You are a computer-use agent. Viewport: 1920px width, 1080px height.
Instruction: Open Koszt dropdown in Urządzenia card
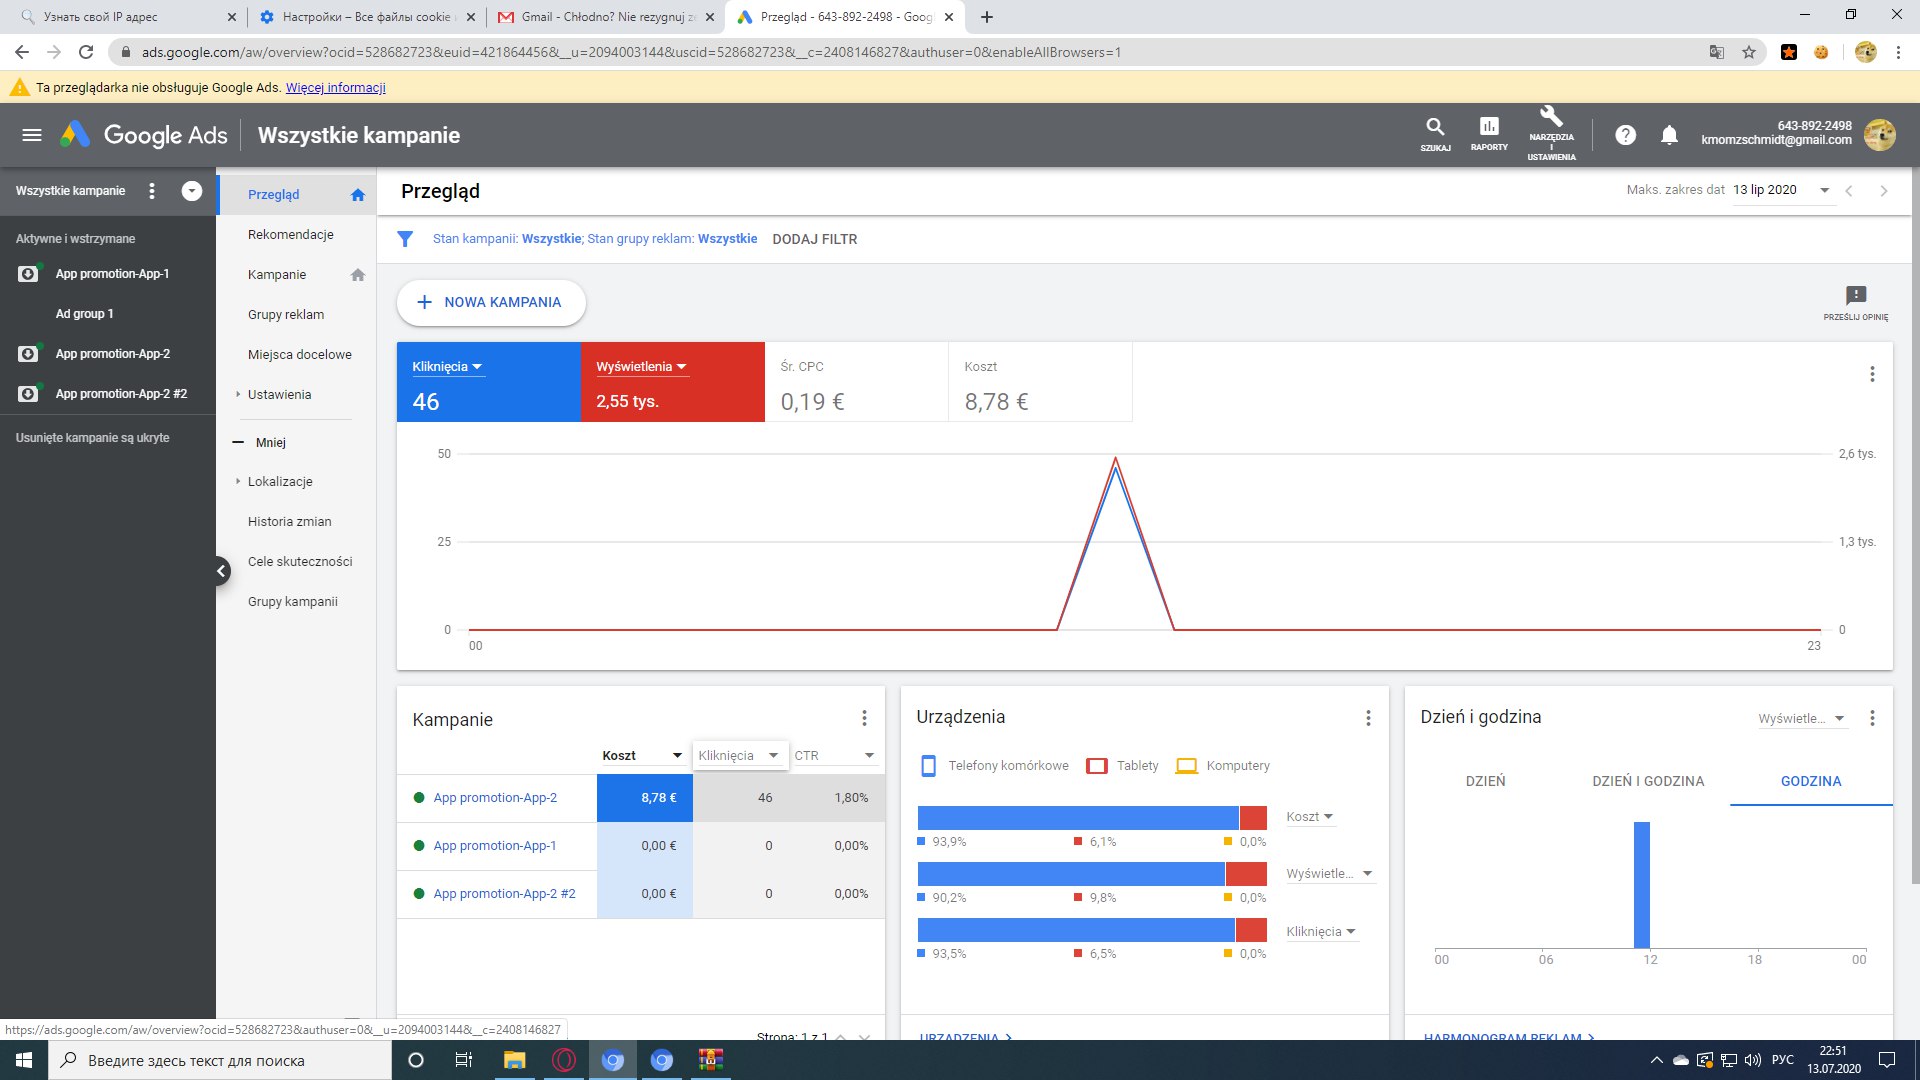point(1310,817)
